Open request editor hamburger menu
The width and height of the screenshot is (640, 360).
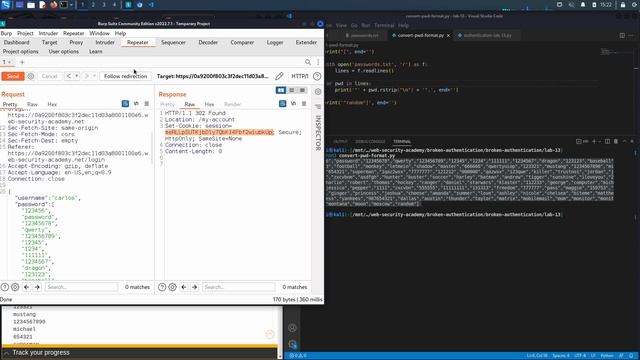[x=147, y=104]
